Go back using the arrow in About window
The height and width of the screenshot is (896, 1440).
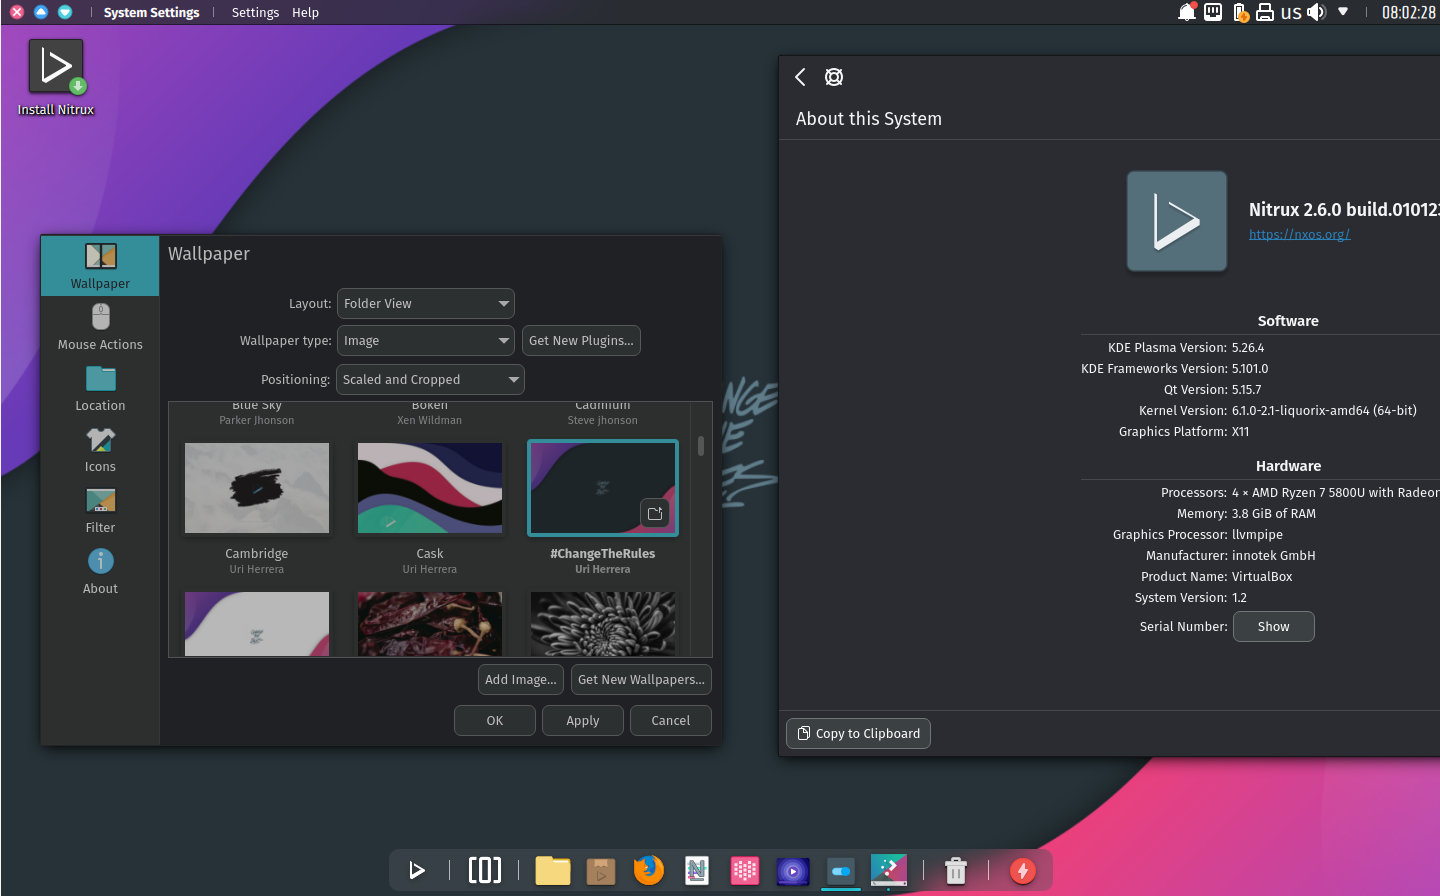coord(799,76)
